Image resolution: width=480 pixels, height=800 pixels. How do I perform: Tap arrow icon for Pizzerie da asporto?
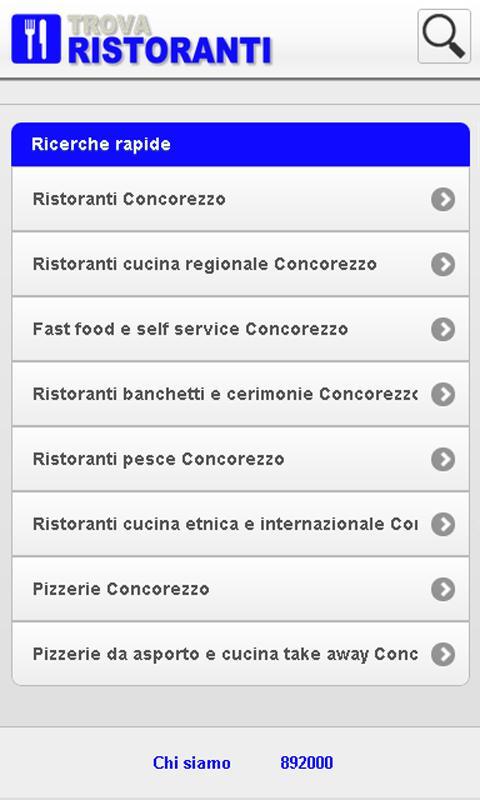(443, 654)
